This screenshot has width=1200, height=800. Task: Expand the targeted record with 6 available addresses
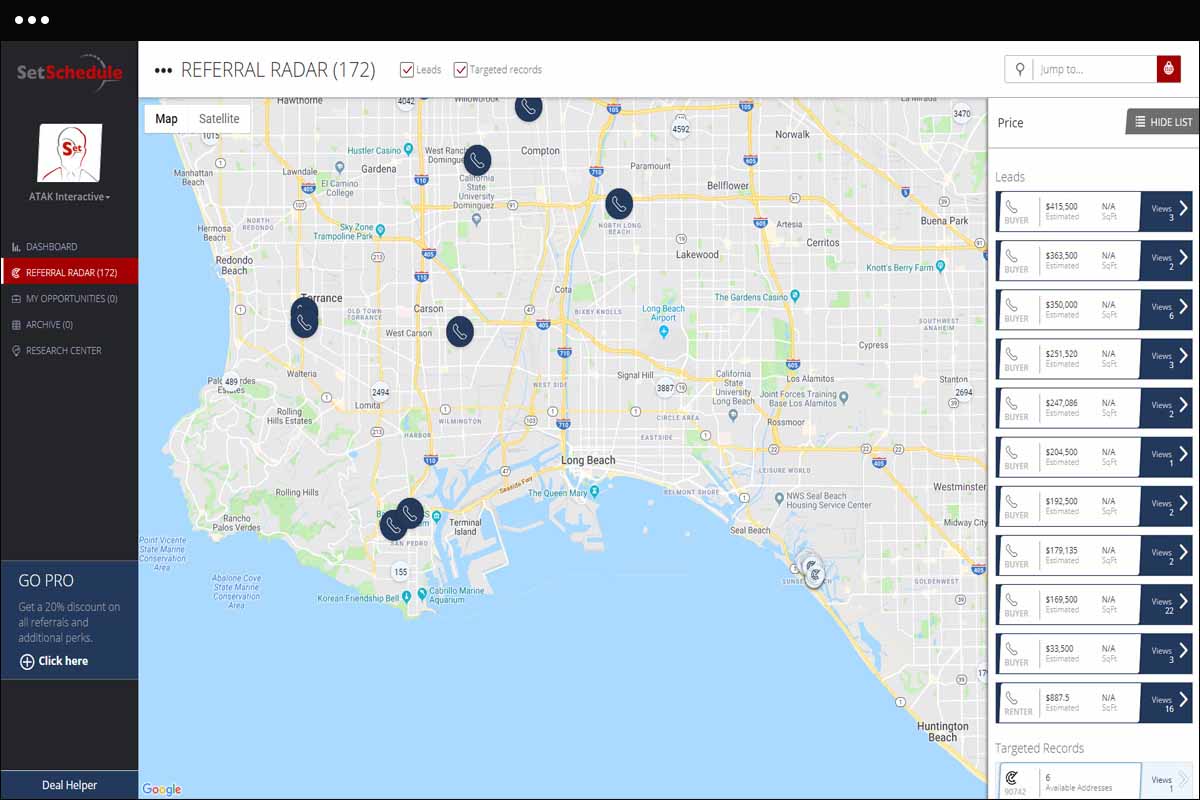coord(1183,779)
